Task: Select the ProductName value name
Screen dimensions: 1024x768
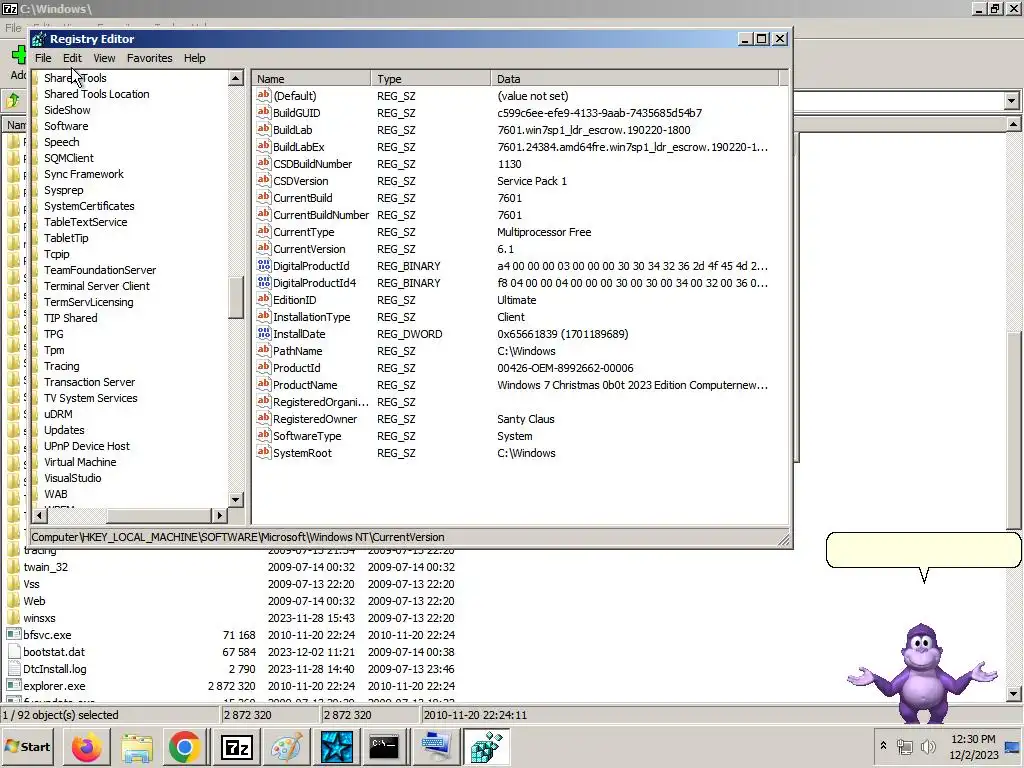Action: click(305, 385)
